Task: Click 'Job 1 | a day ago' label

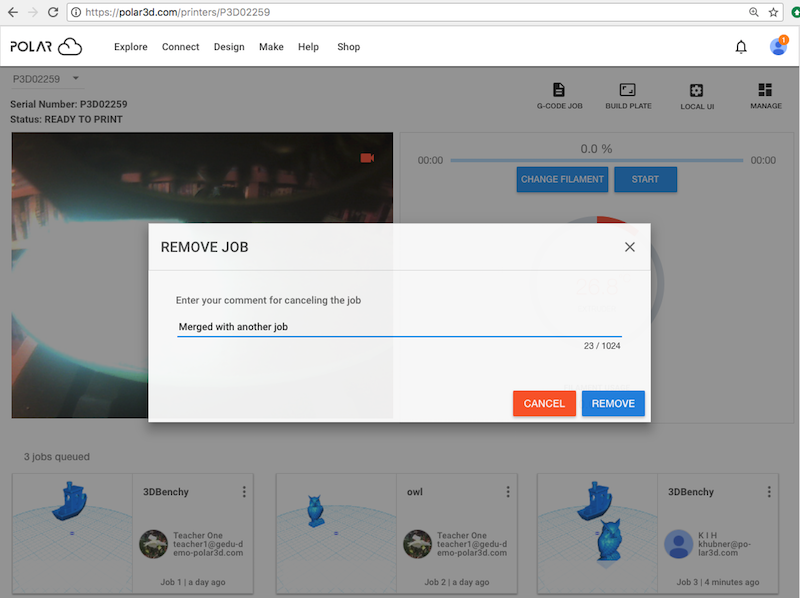Action: coord(193,582)
